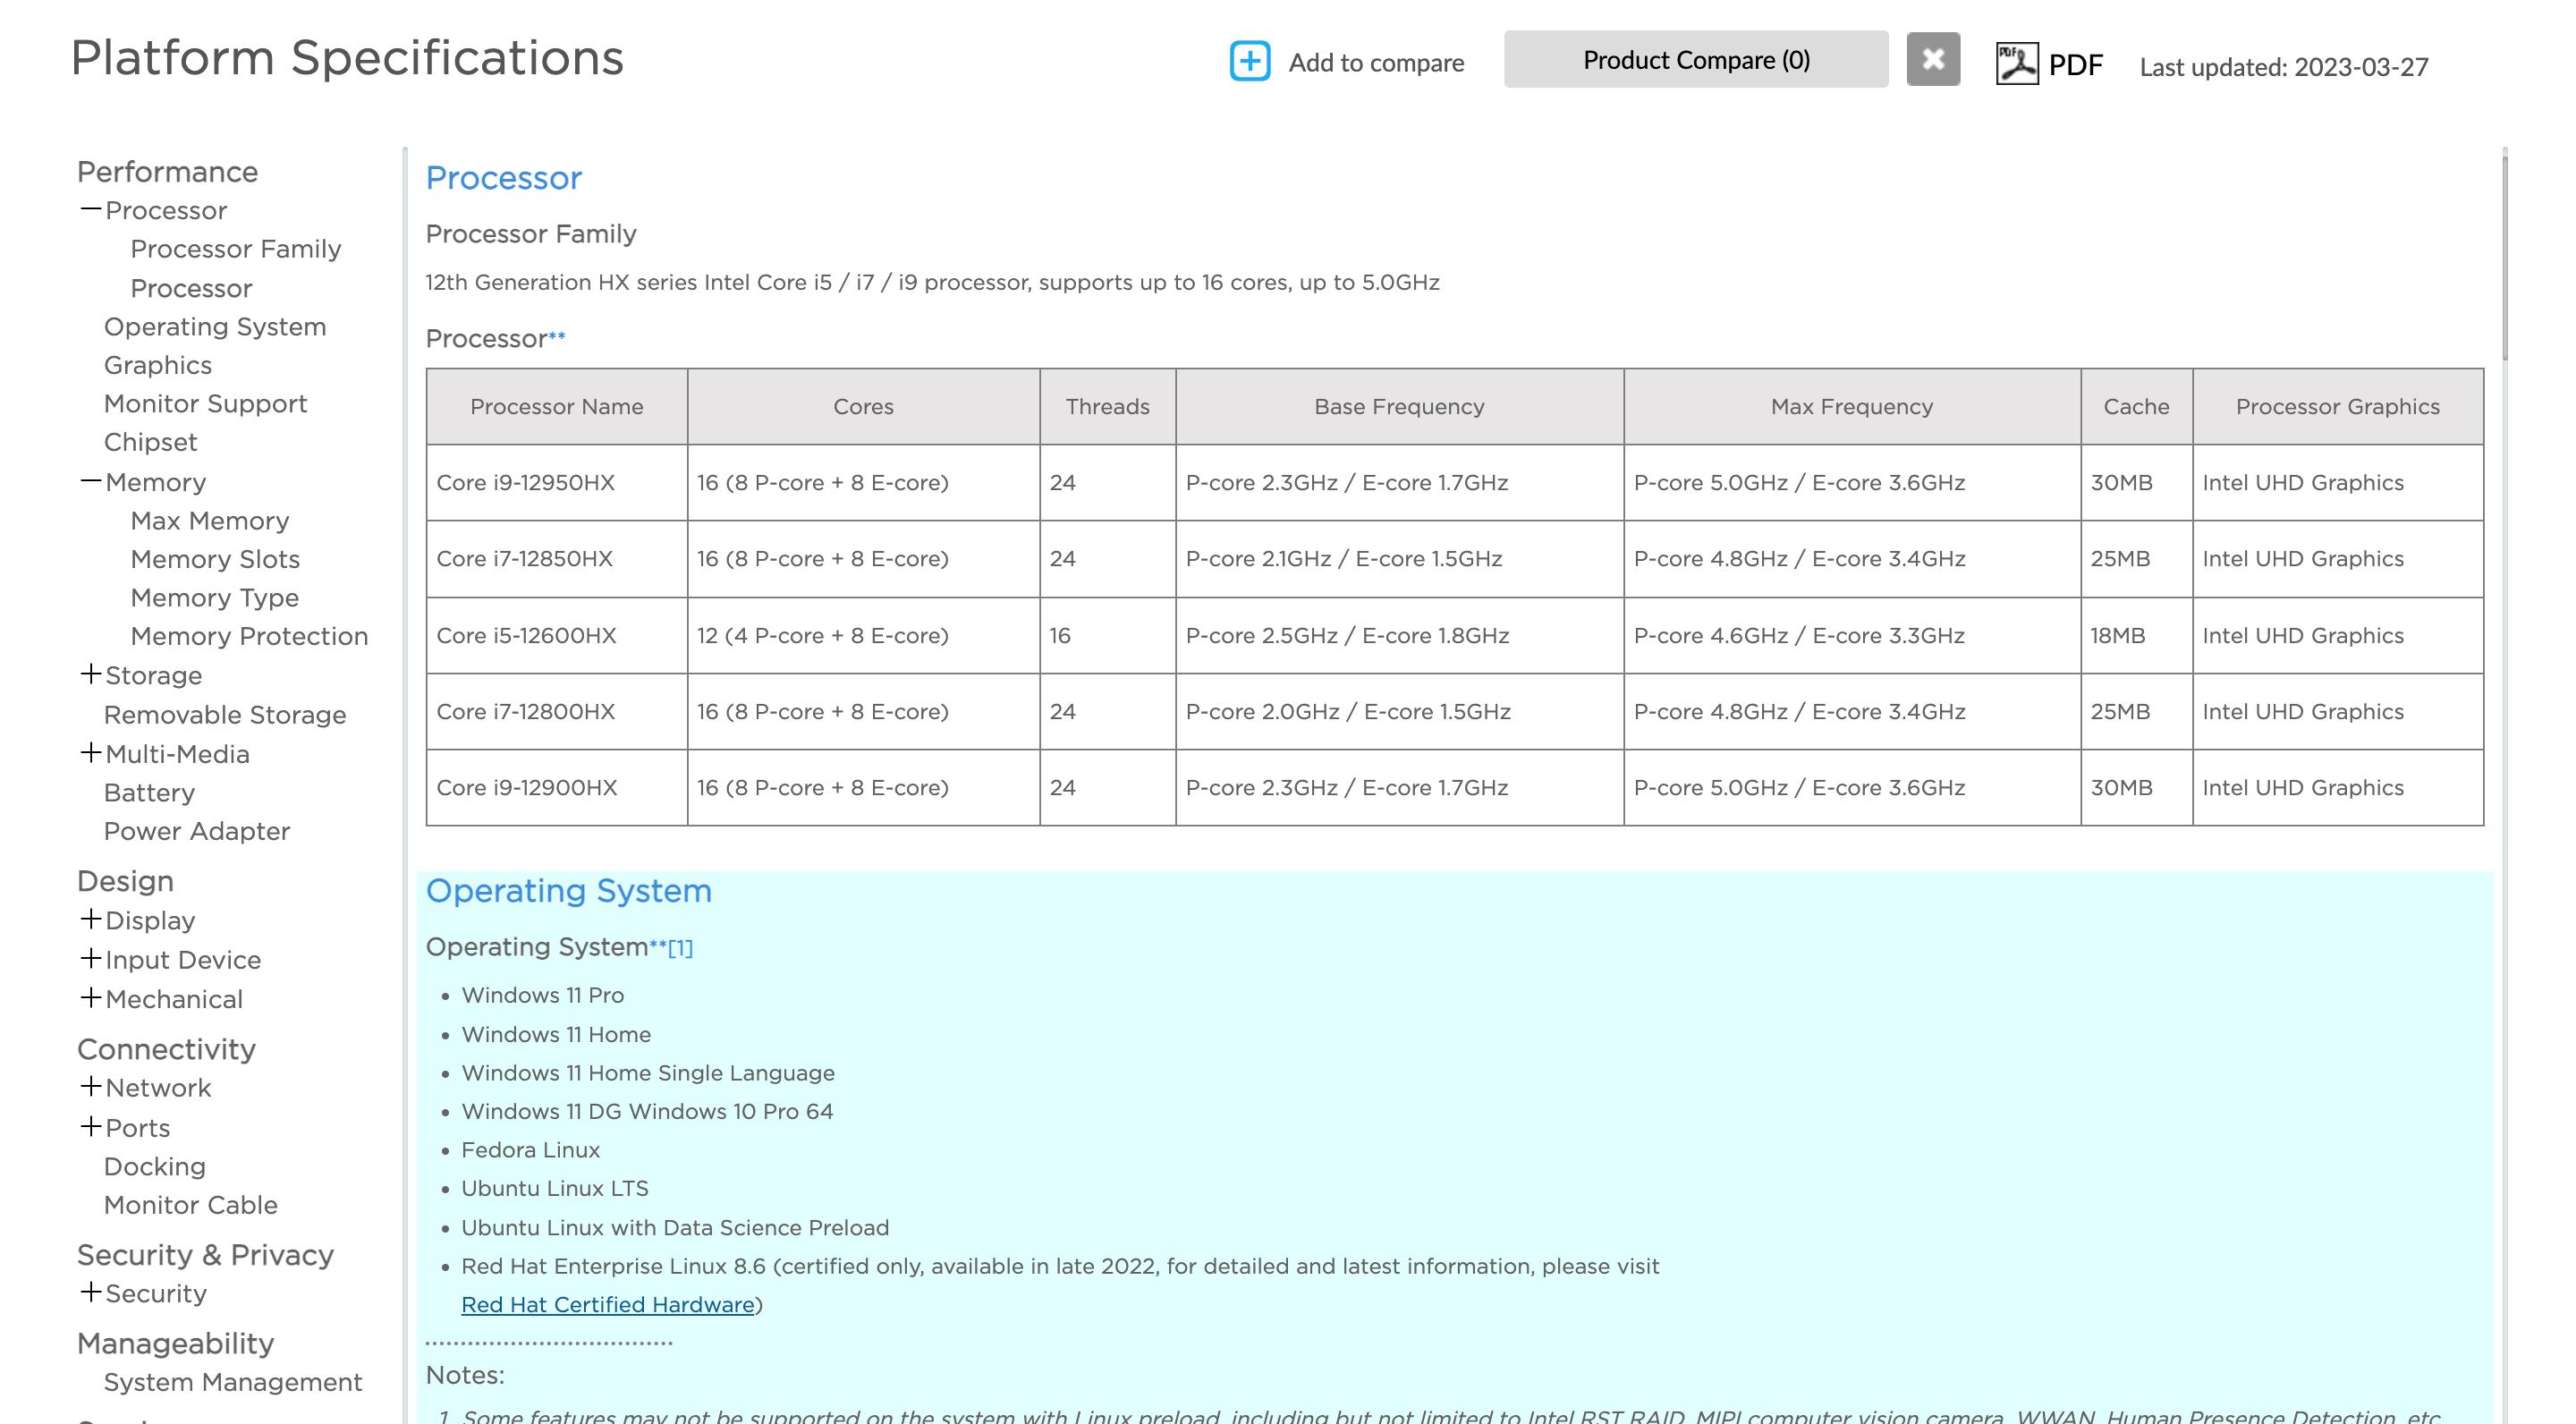Open Product Compare (0) button
Screen dimensions: 2576x1424
click(1695, 60)
